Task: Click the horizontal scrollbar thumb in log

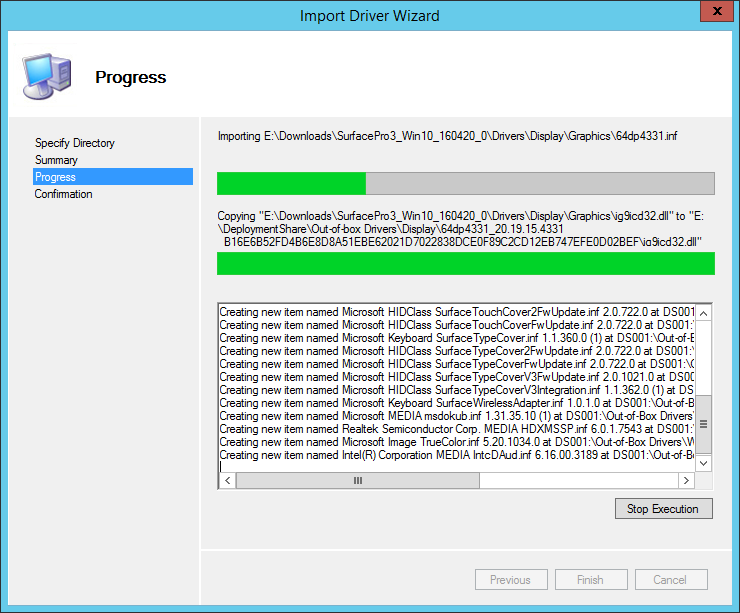Action: [358, 481]
